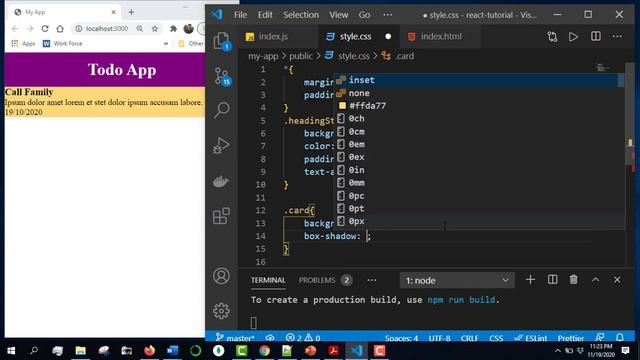Bookmark this page with the star icon

155,29
